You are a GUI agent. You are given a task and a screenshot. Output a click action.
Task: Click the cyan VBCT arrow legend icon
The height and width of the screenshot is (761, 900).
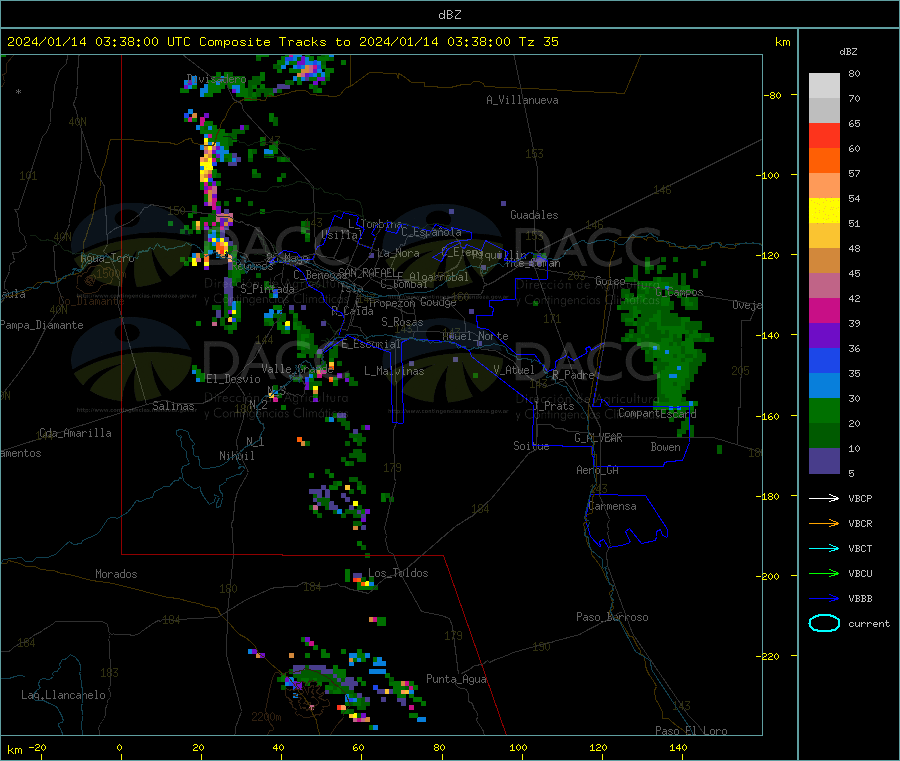(x=824, y=549)
